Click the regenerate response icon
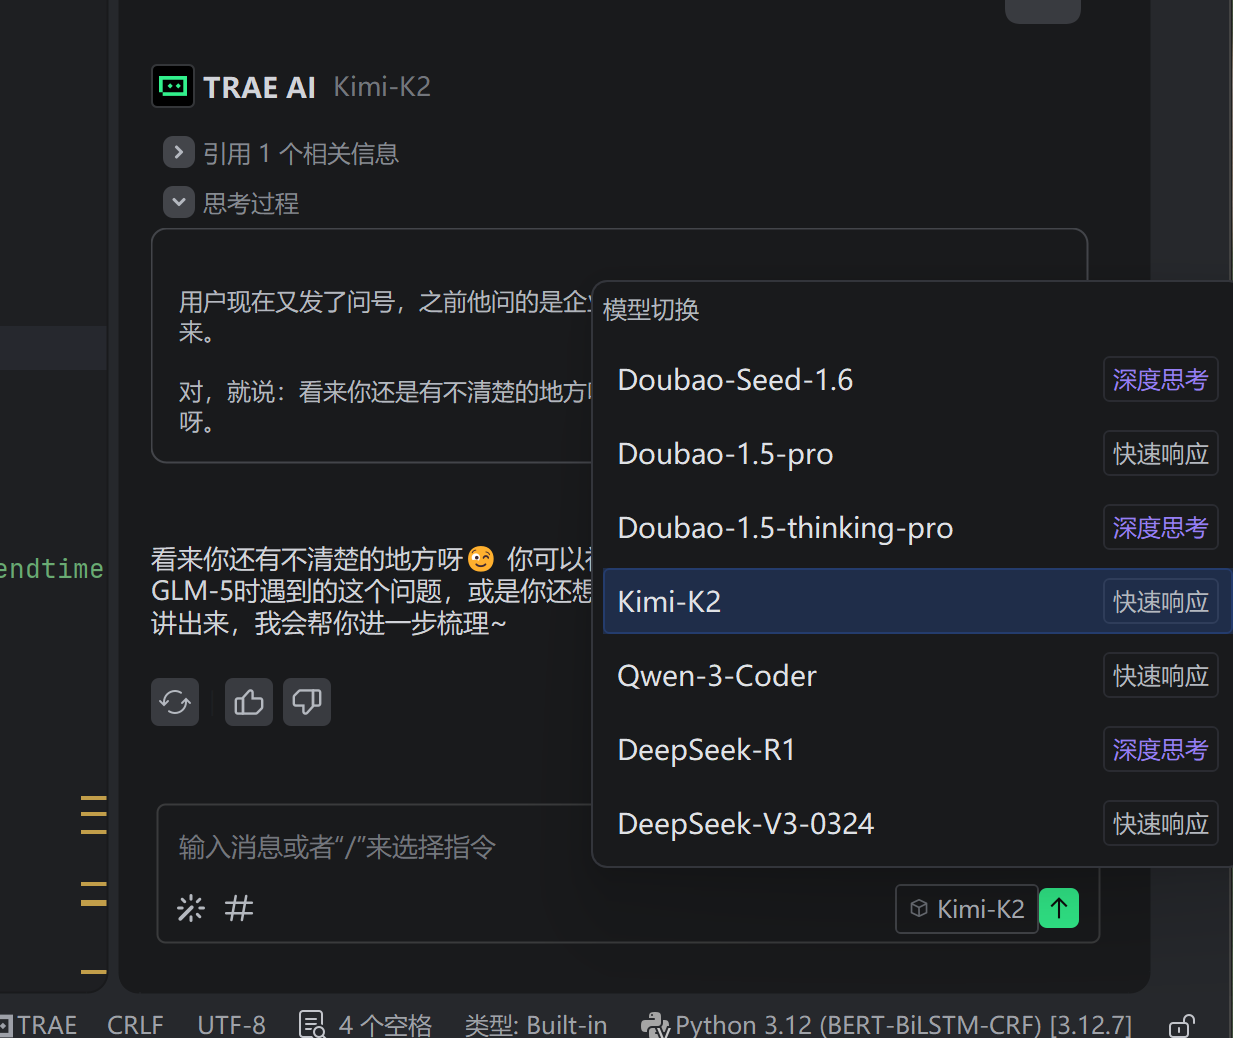Image resolution: width=1233 pixels, height=1038 pixels. [x=175, y=702]
